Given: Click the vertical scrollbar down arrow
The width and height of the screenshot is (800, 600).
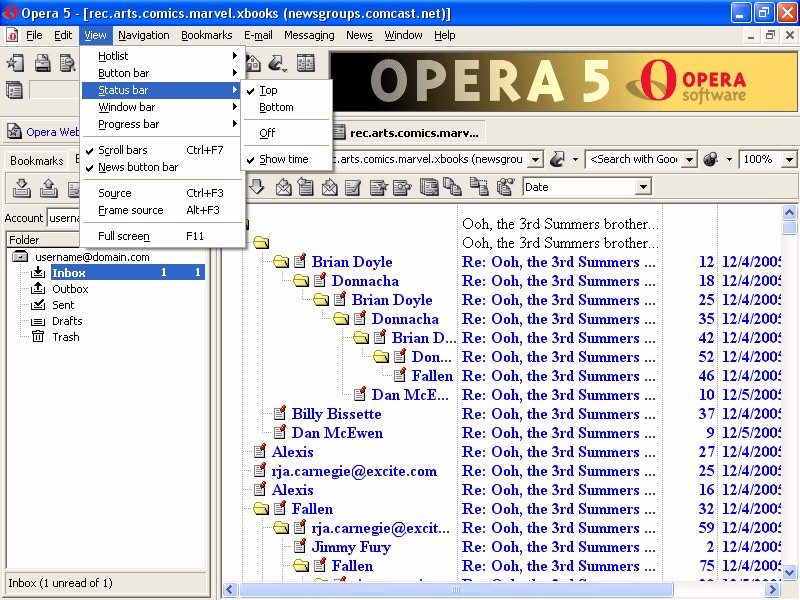Looking at the screenshot, I should [x=789, y=572].
